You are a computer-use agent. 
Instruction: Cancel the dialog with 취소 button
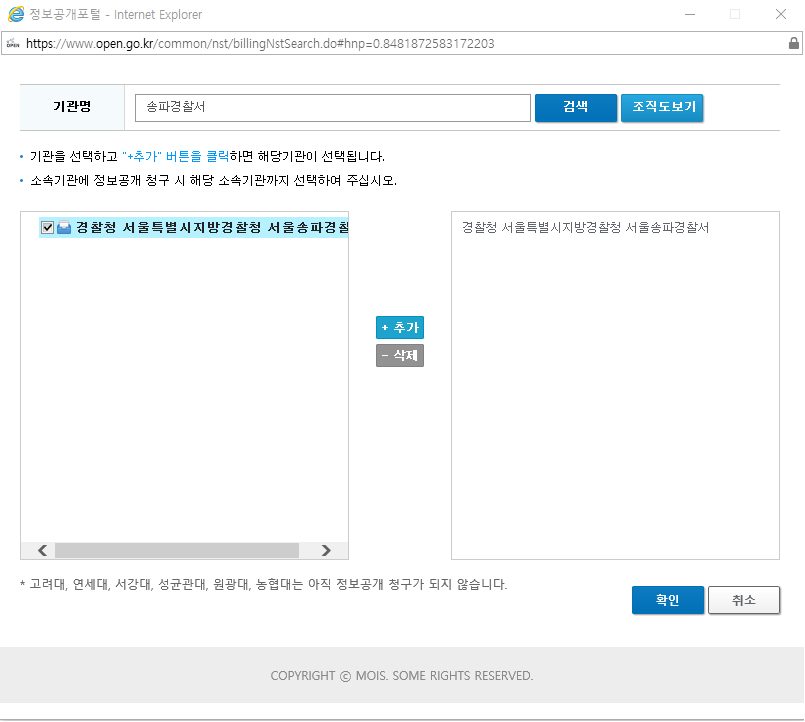click(743, 600)
